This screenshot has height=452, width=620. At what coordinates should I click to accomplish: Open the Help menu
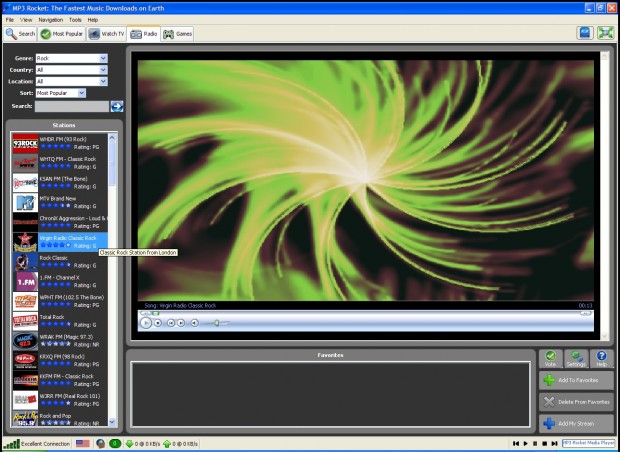(x=93, y=20)
